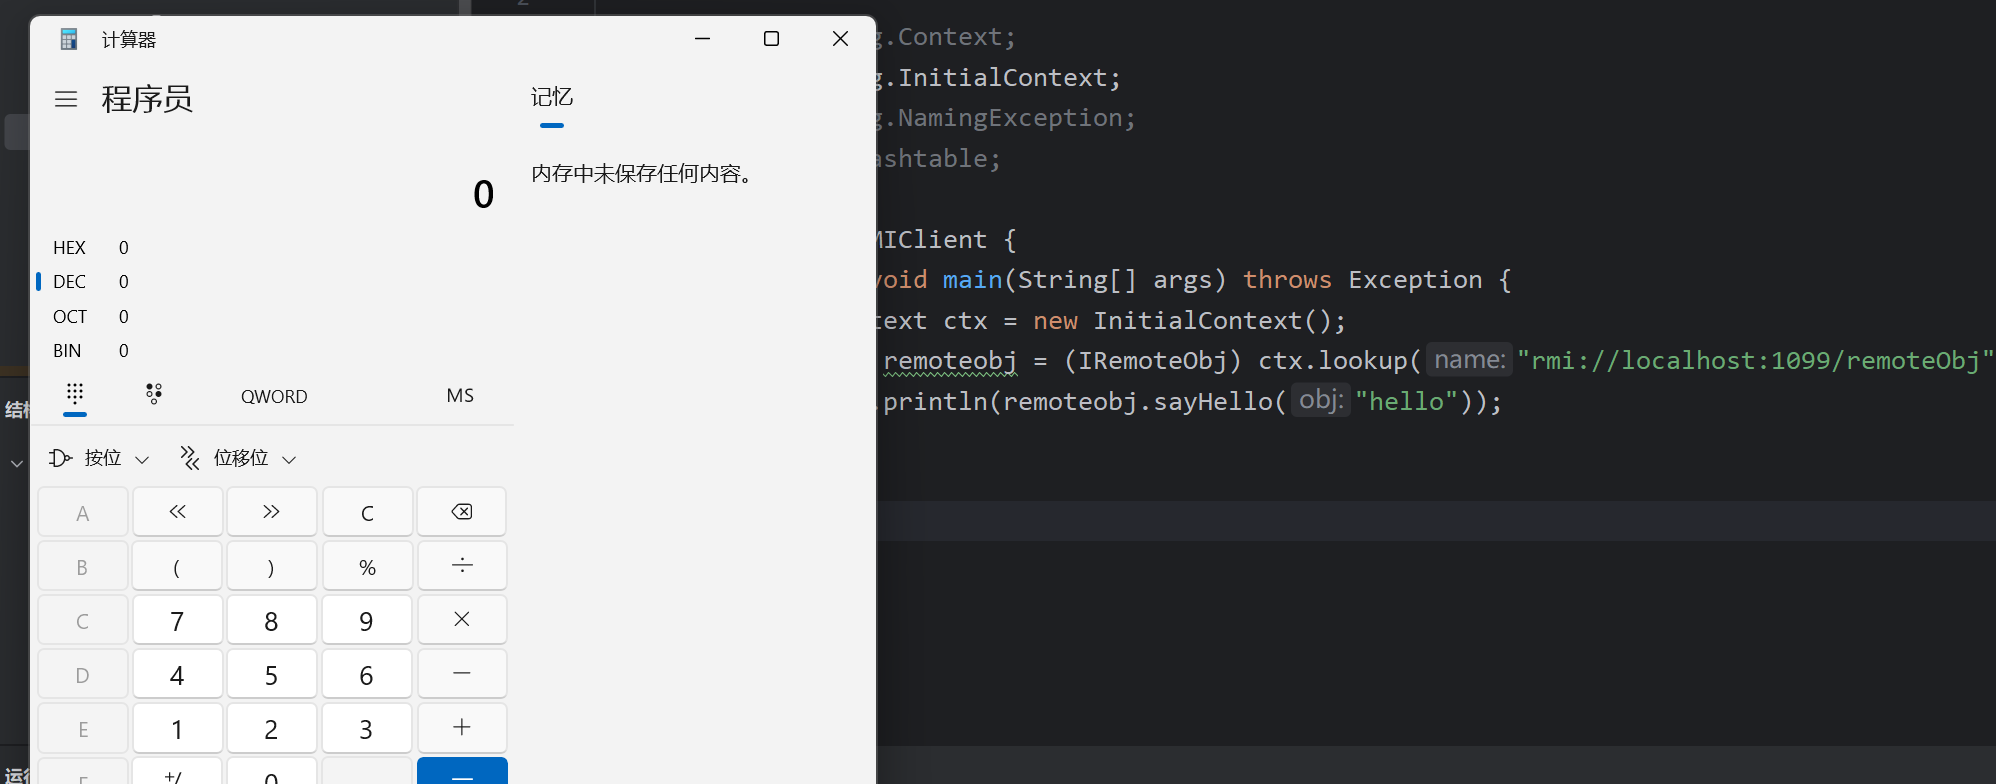Image resolution: width=1996 pixels, height=784 pixels.
Task: Click the plus + key
Action: click(462, 728)
